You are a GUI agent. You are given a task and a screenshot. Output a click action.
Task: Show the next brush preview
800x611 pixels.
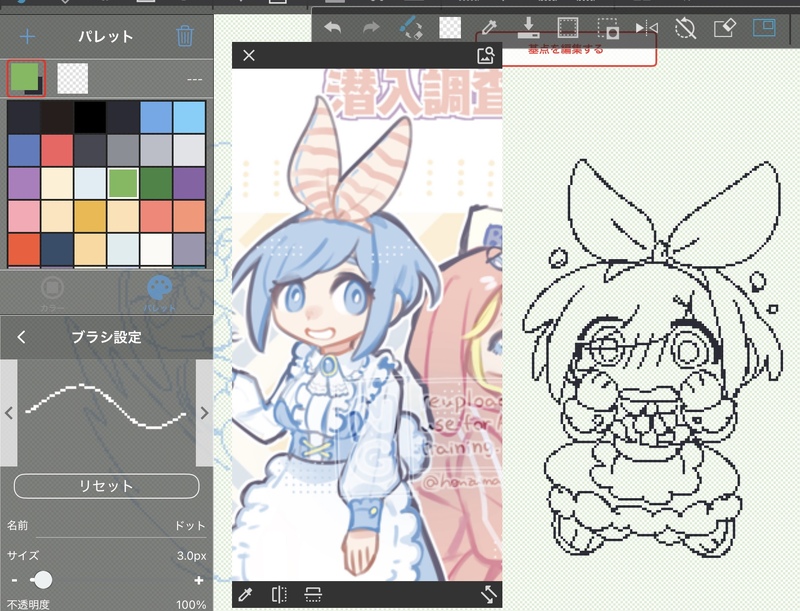click(205, 413)
